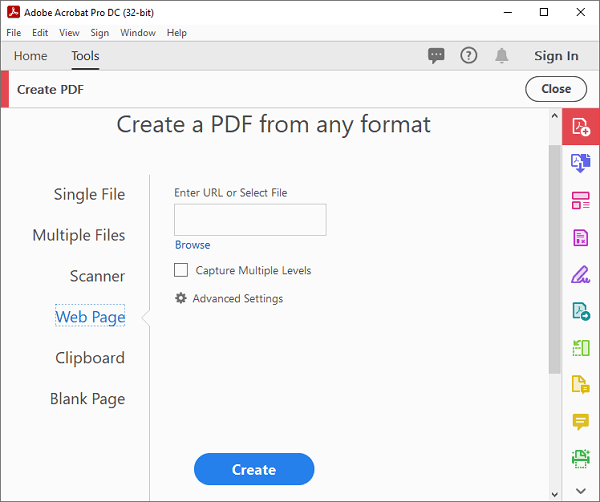
Task: Open the yellow Comment speech bubble tool
Action: tap(580, 422)
